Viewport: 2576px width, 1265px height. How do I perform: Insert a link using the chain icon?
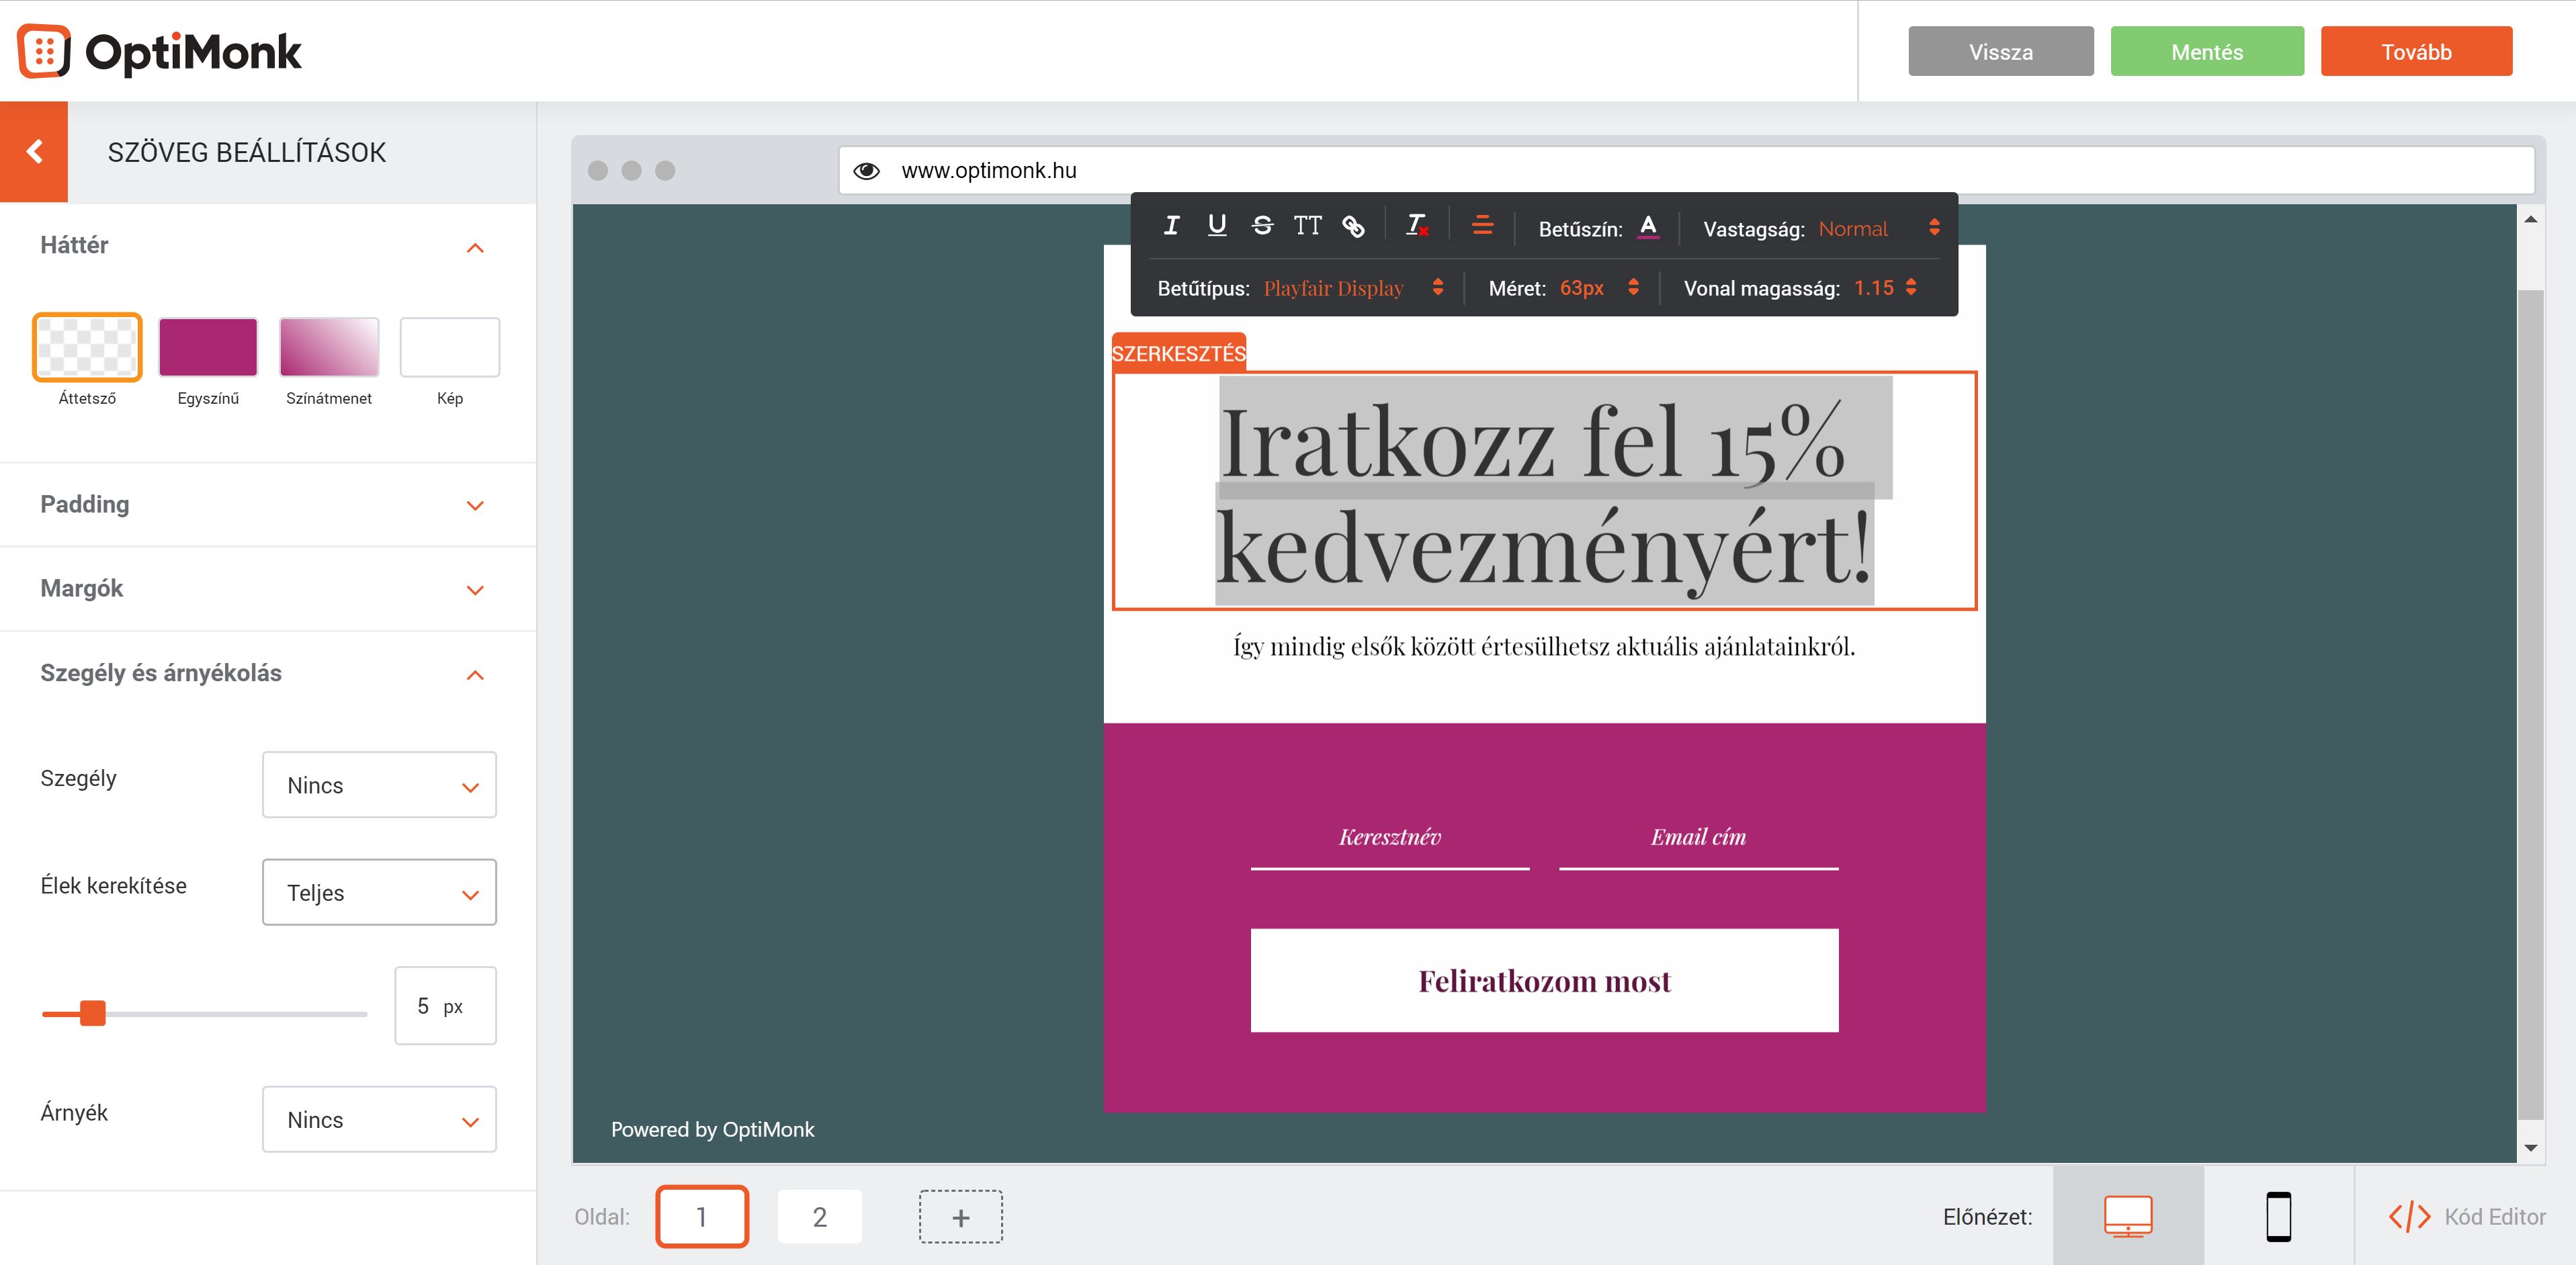1354,226
